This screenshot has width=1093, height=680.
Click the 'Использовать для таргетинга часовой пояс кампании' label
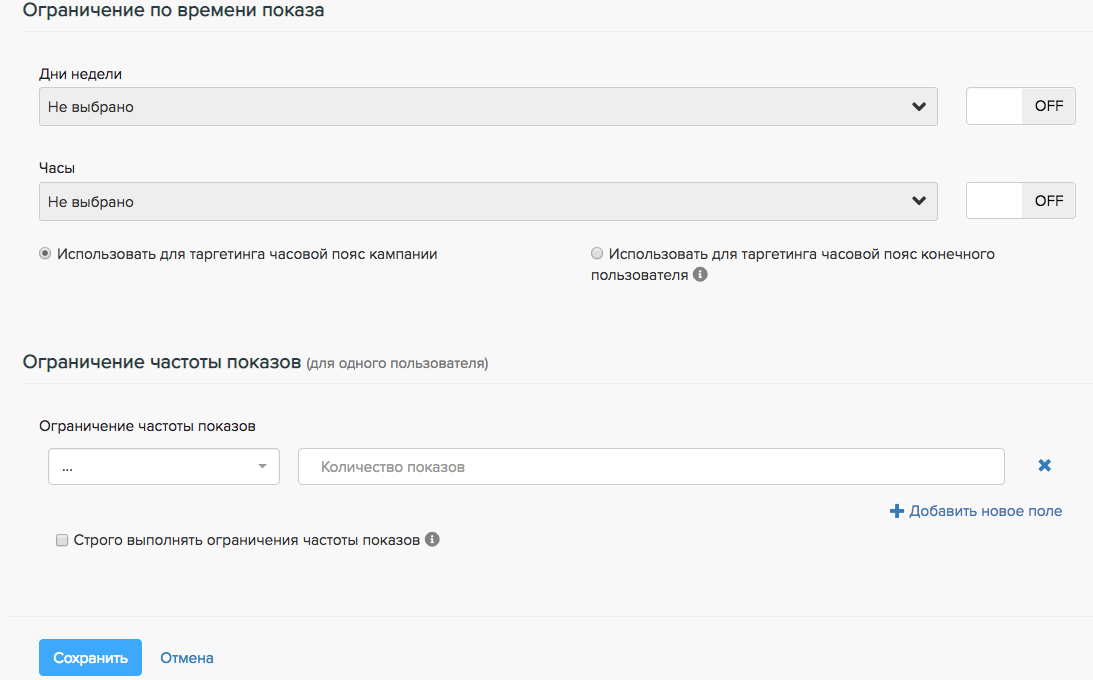pyautogui.click(x=247, y=254)
